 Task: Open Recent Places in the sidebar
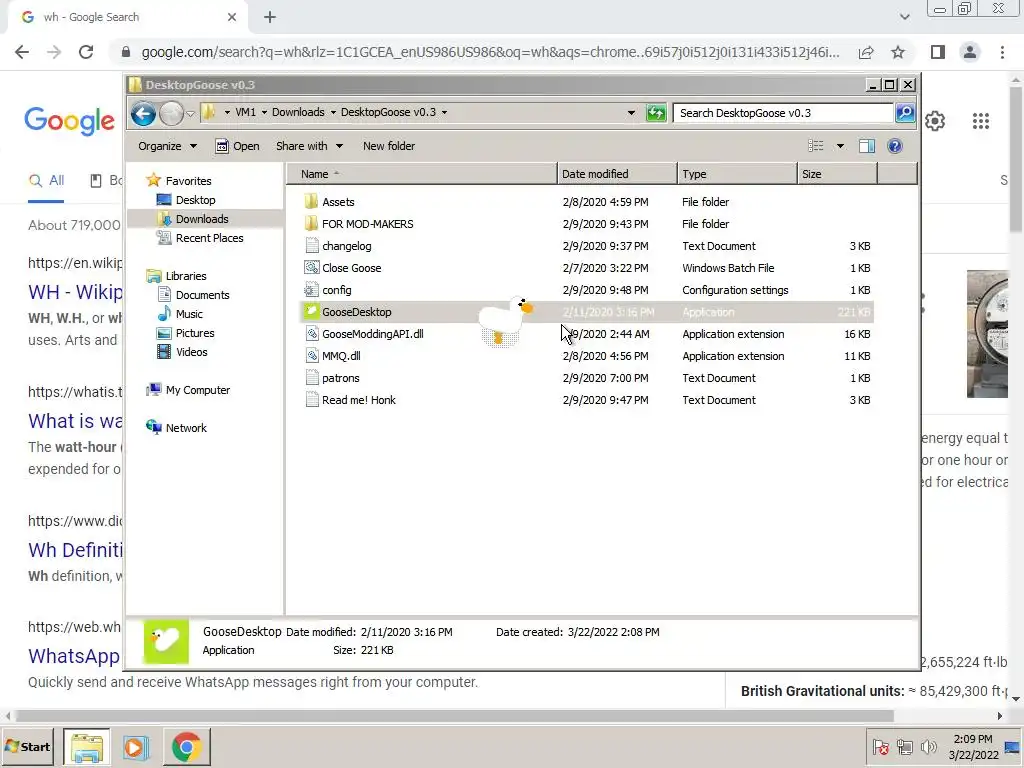coord(209,238)
